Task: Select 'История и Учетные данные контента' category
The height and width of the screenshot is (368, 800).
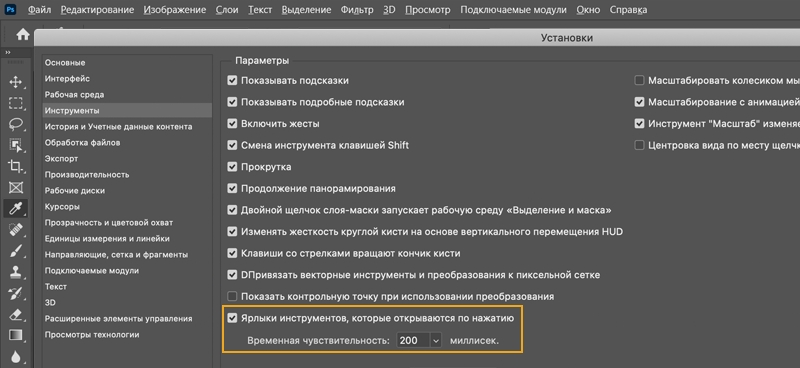Action: [127, 126]
